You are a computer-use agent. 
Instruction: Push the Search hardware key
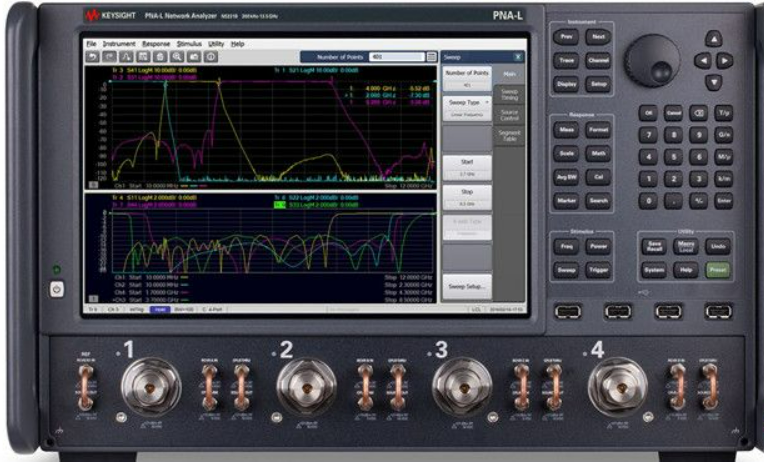tap(598, 200)
